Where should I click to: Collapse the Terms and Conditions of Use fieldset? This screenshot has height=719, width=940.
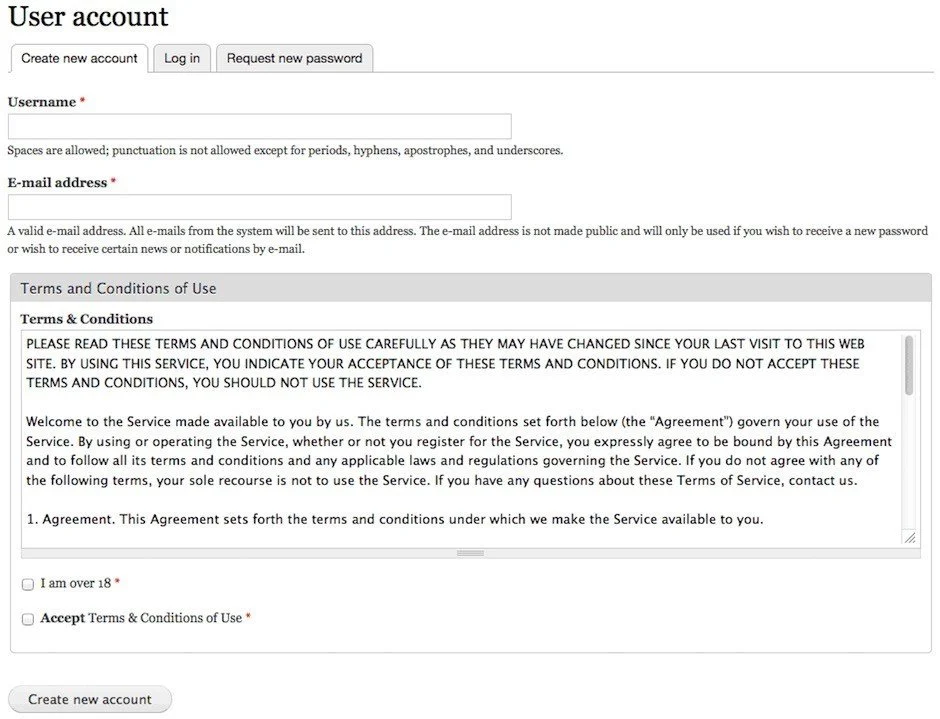[x=117, y=288]
